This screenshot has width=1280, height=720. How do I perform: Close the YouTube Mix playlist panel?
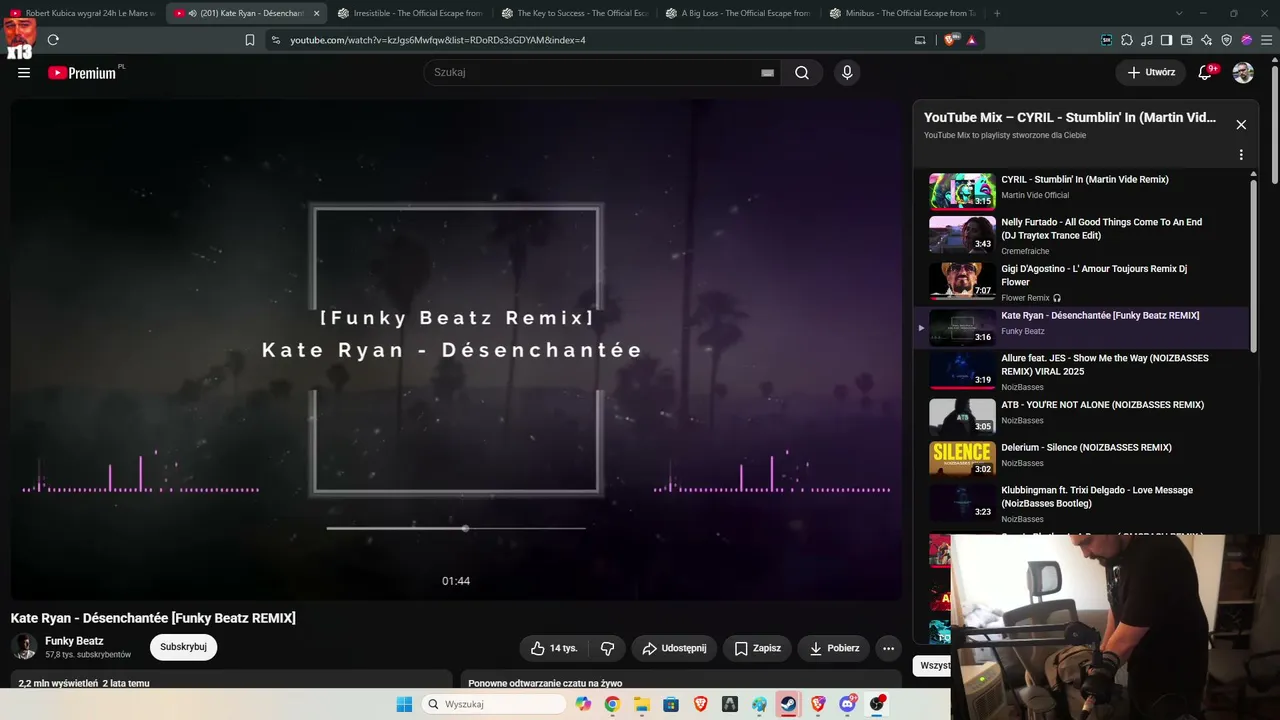[1241, 125]
